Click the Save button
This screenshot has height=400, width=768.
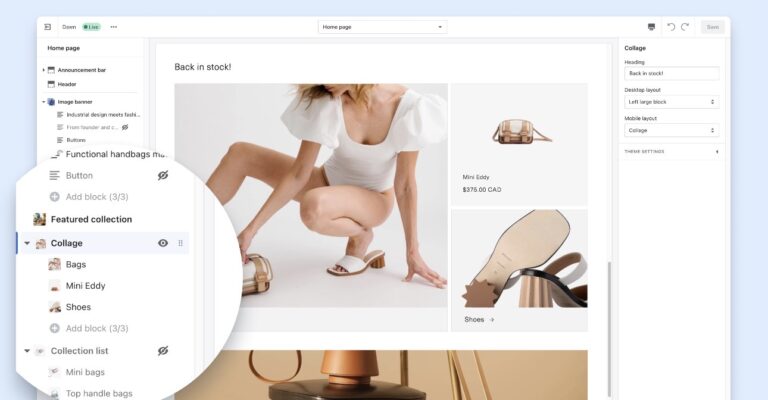tap(713, 27)
